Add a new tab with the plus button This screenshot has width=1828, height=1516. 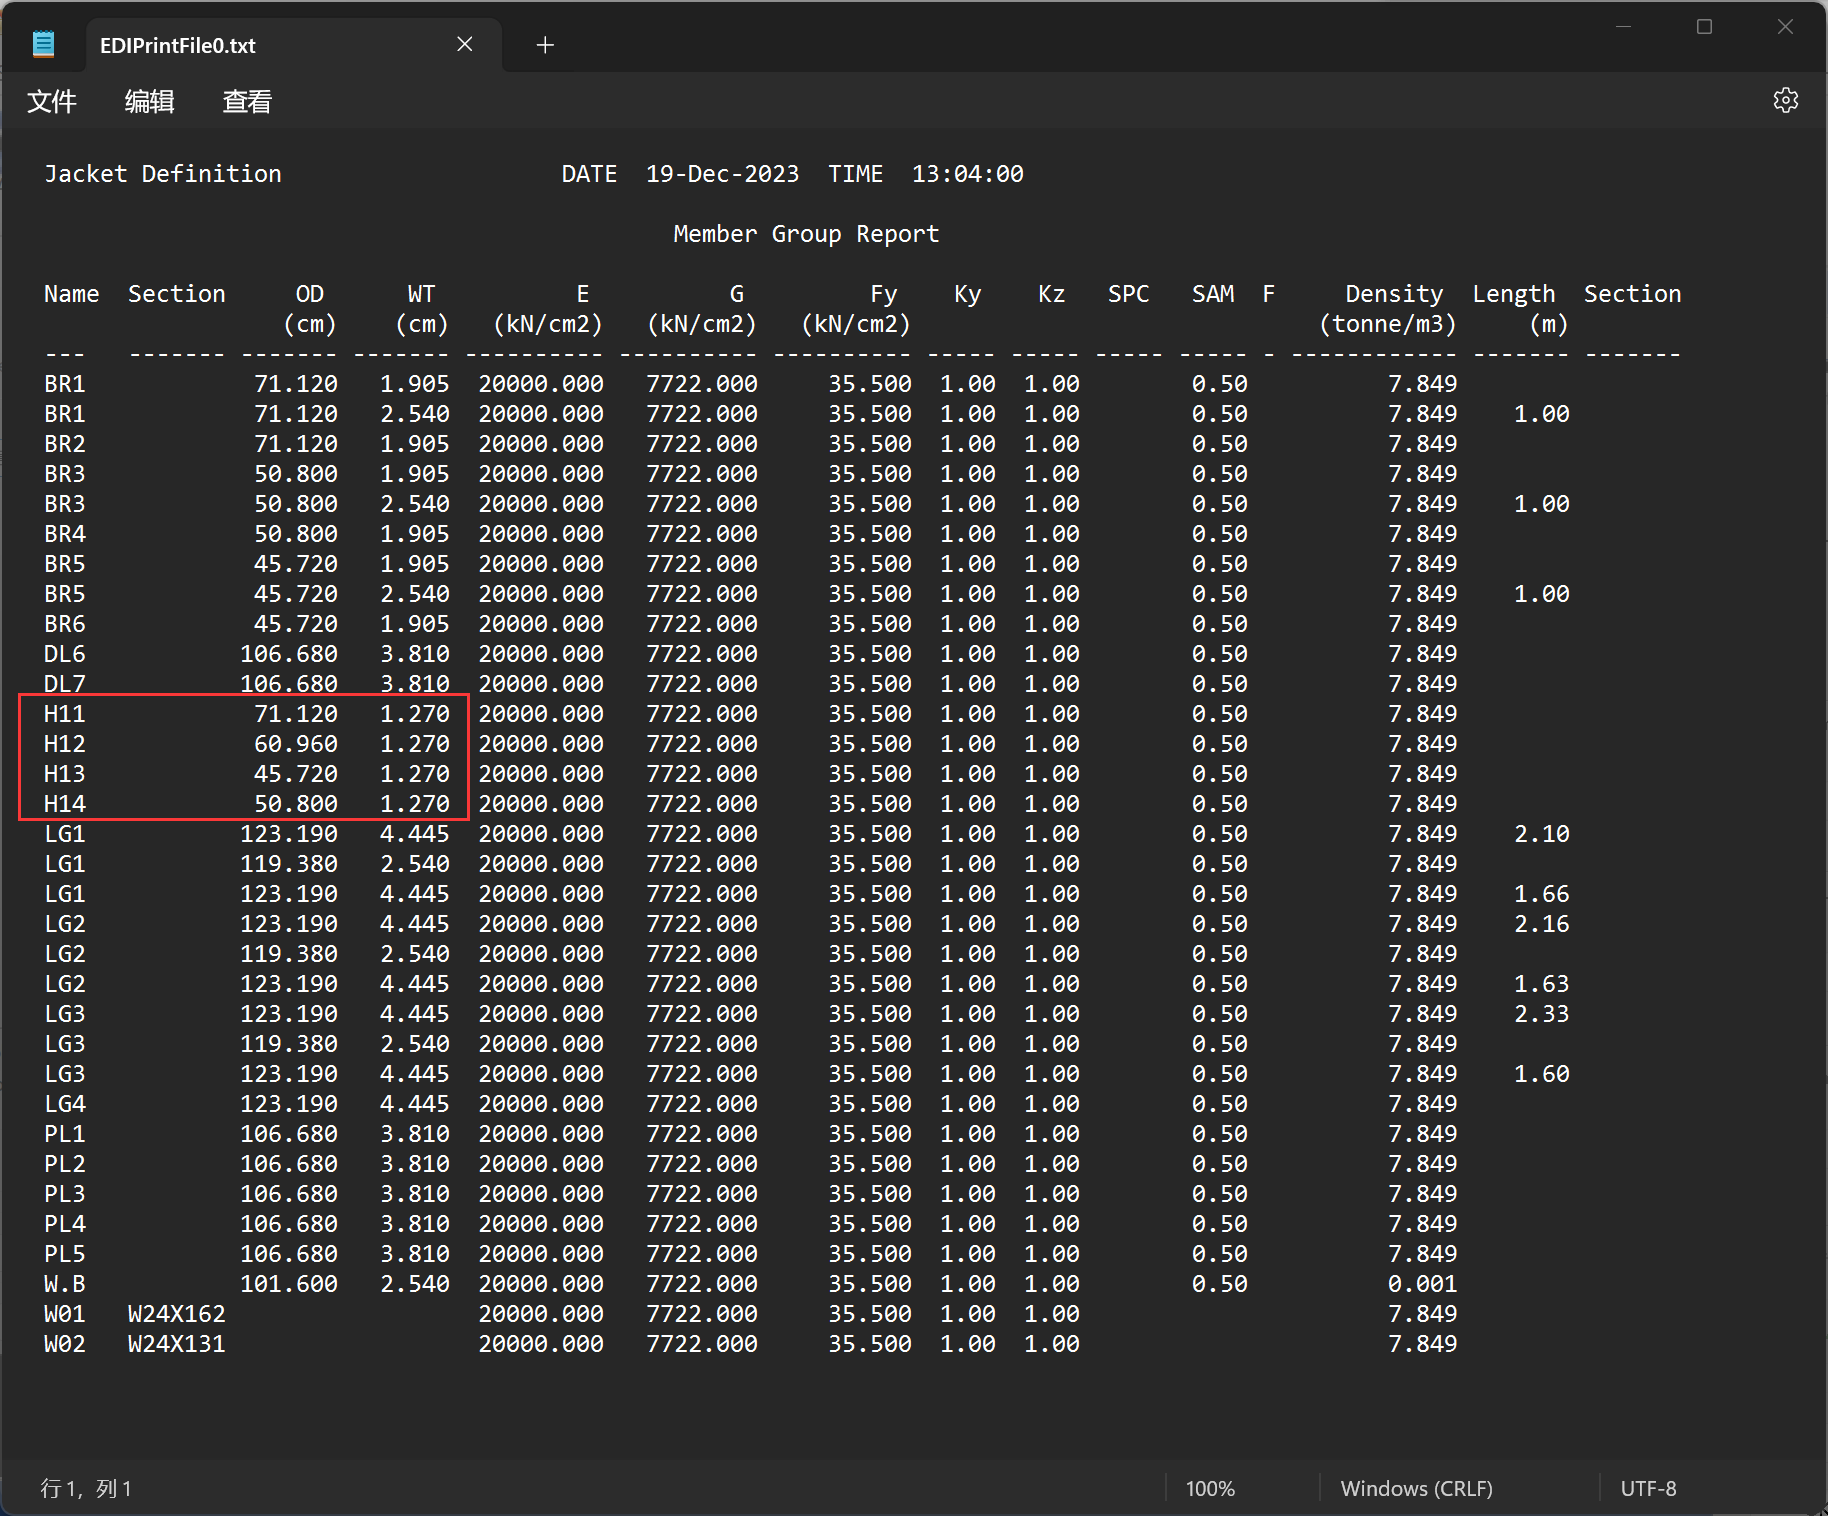pos(545,45)
